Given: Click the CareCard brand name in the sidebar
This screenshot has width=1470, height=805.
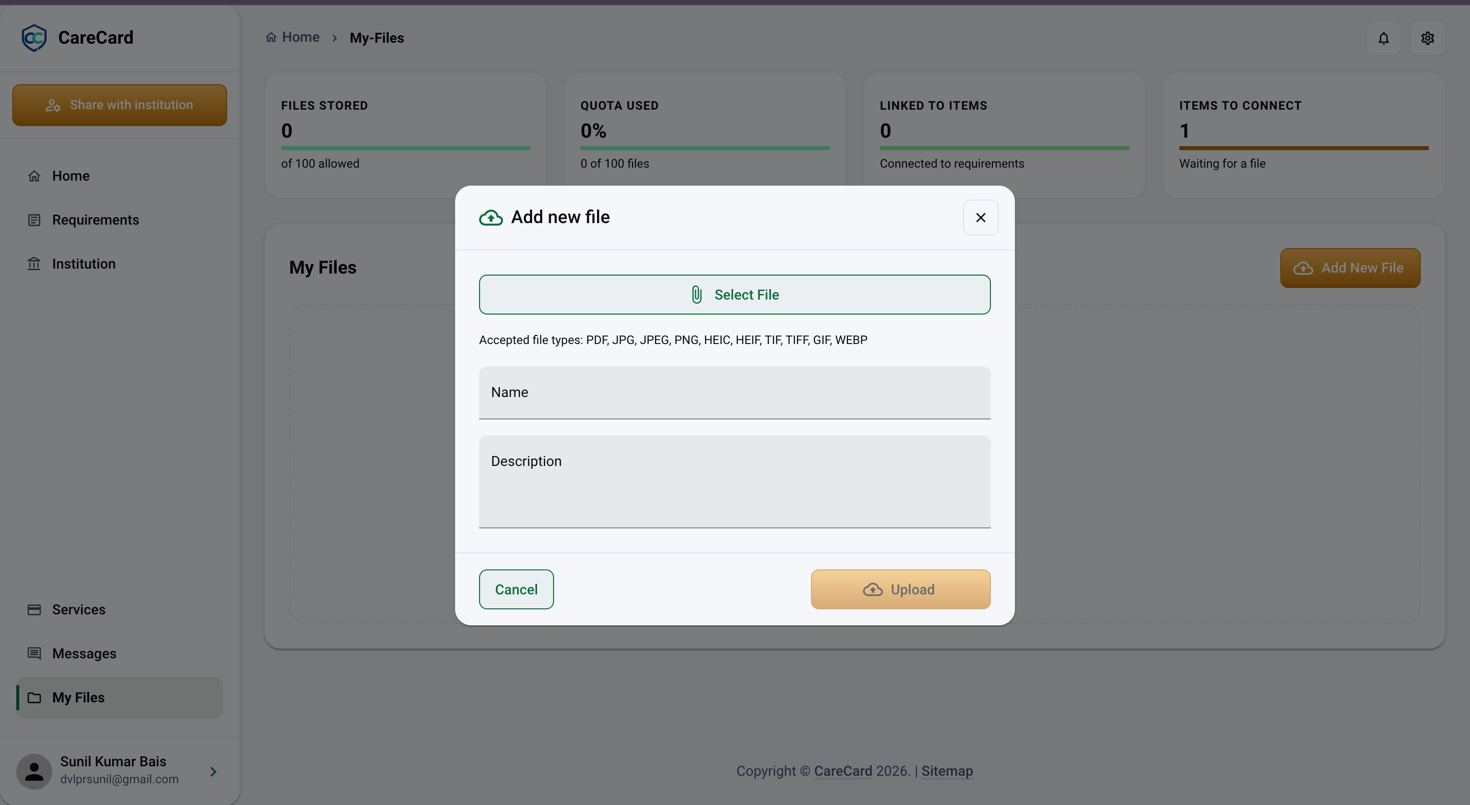Looking at the screenshot, I should (96, 38).
